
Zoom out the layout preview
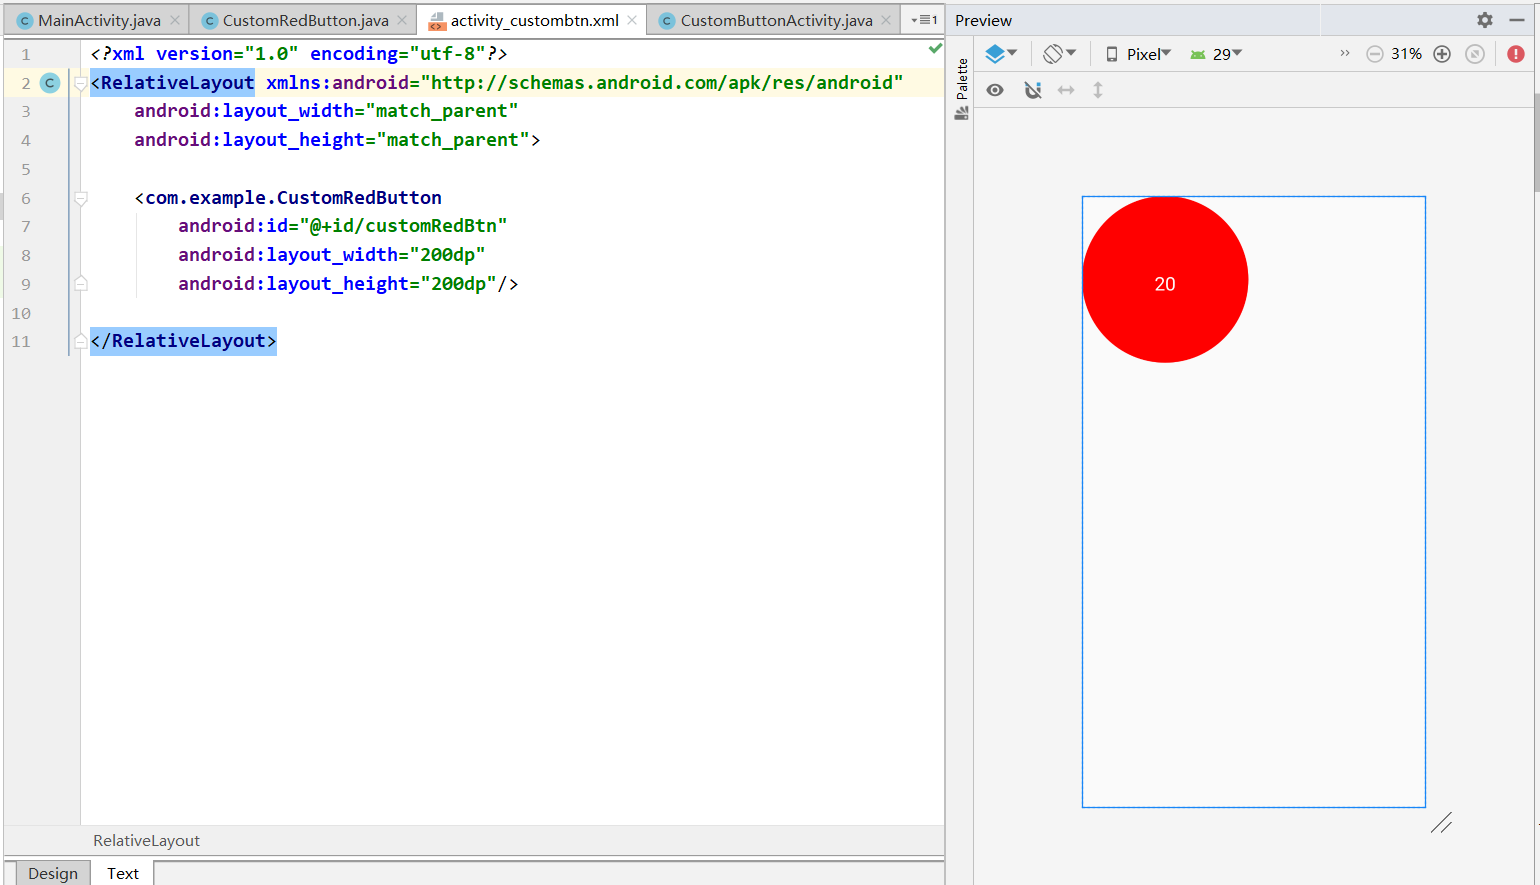coord(1374,54)
